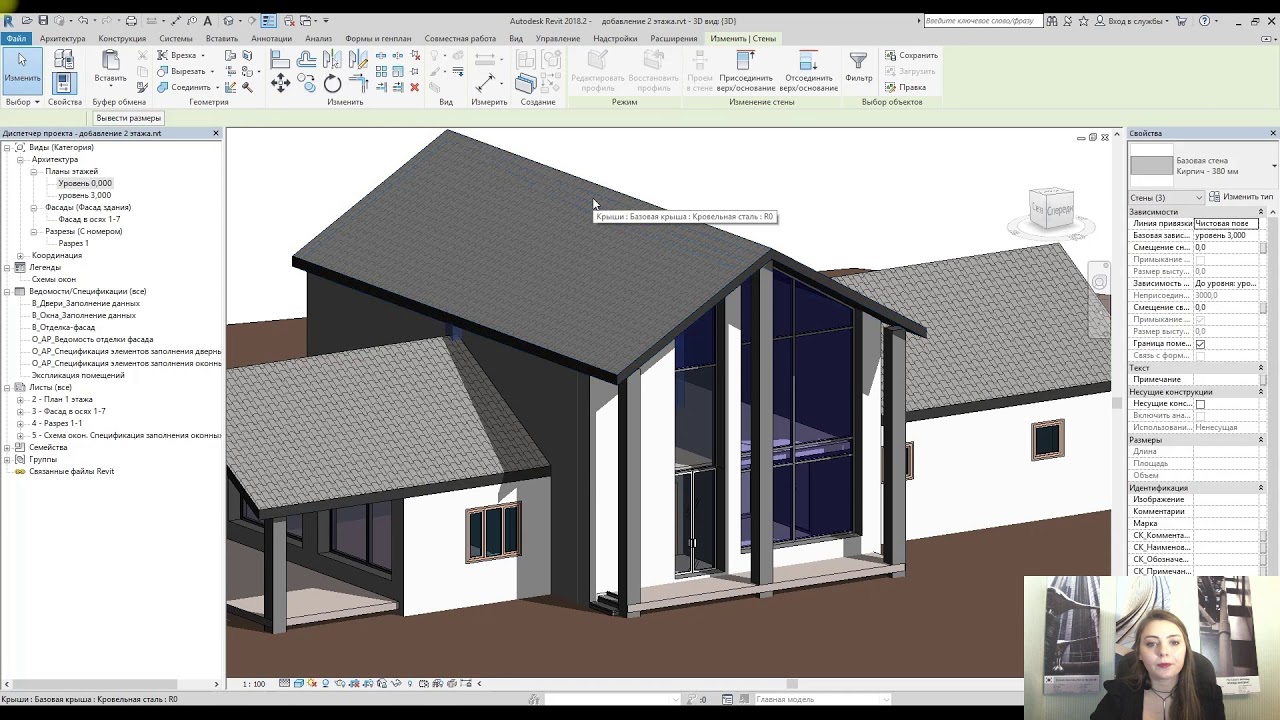Click Присоединить верх/основание tool

tap(746, 69)
